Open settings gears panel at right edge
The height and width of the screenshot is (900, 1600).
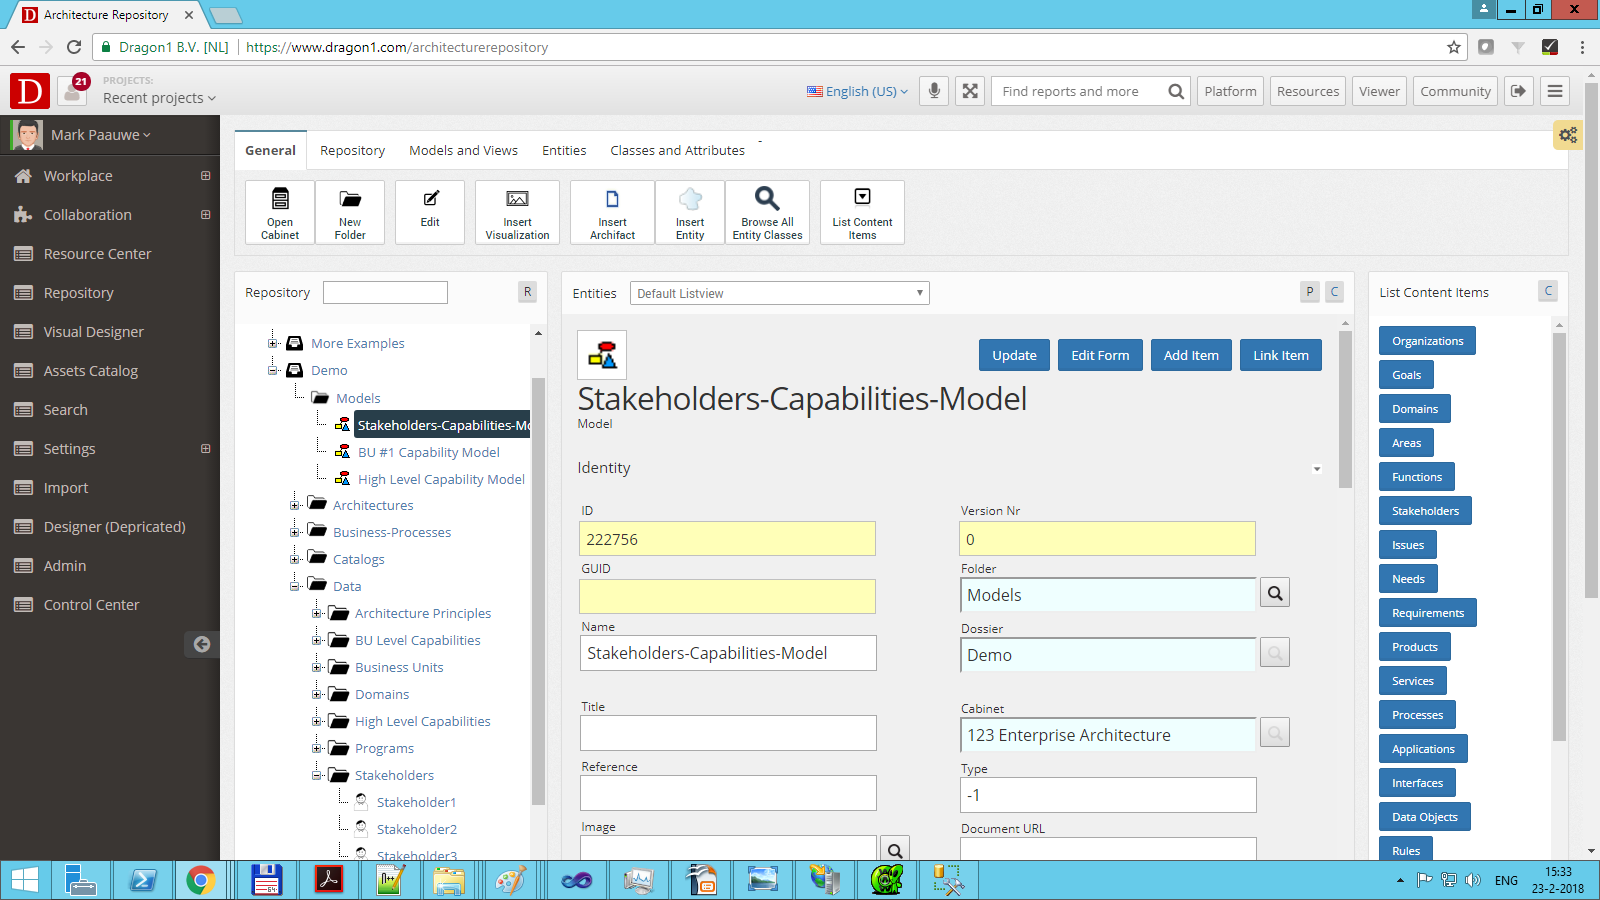coord(1568,135)
